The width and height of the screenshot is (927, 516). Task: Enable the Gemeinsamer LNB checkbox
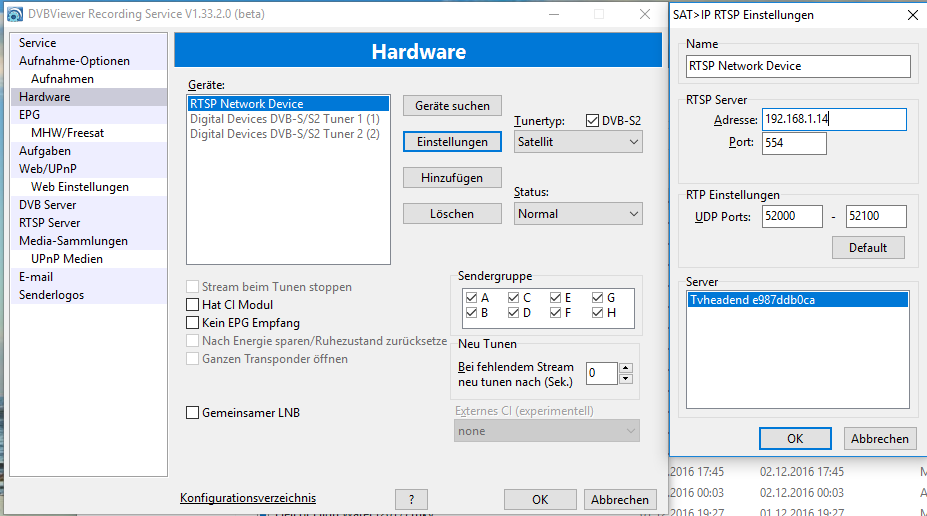point(192,413)
